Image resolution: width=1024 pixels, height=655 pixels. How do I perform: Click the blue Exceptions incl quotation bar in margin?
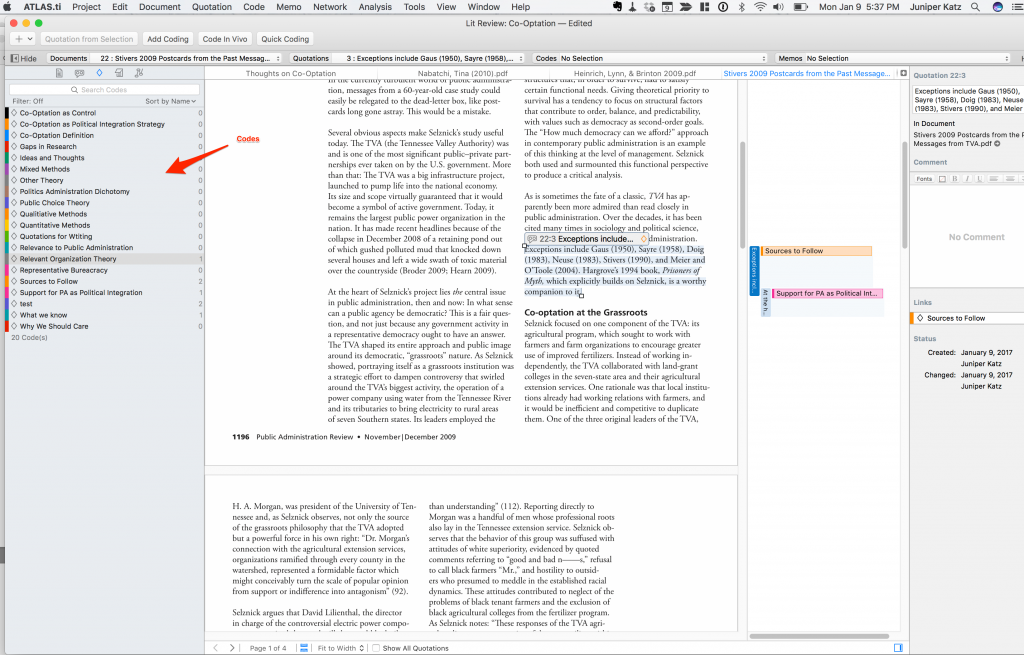(x=754, y=270)
